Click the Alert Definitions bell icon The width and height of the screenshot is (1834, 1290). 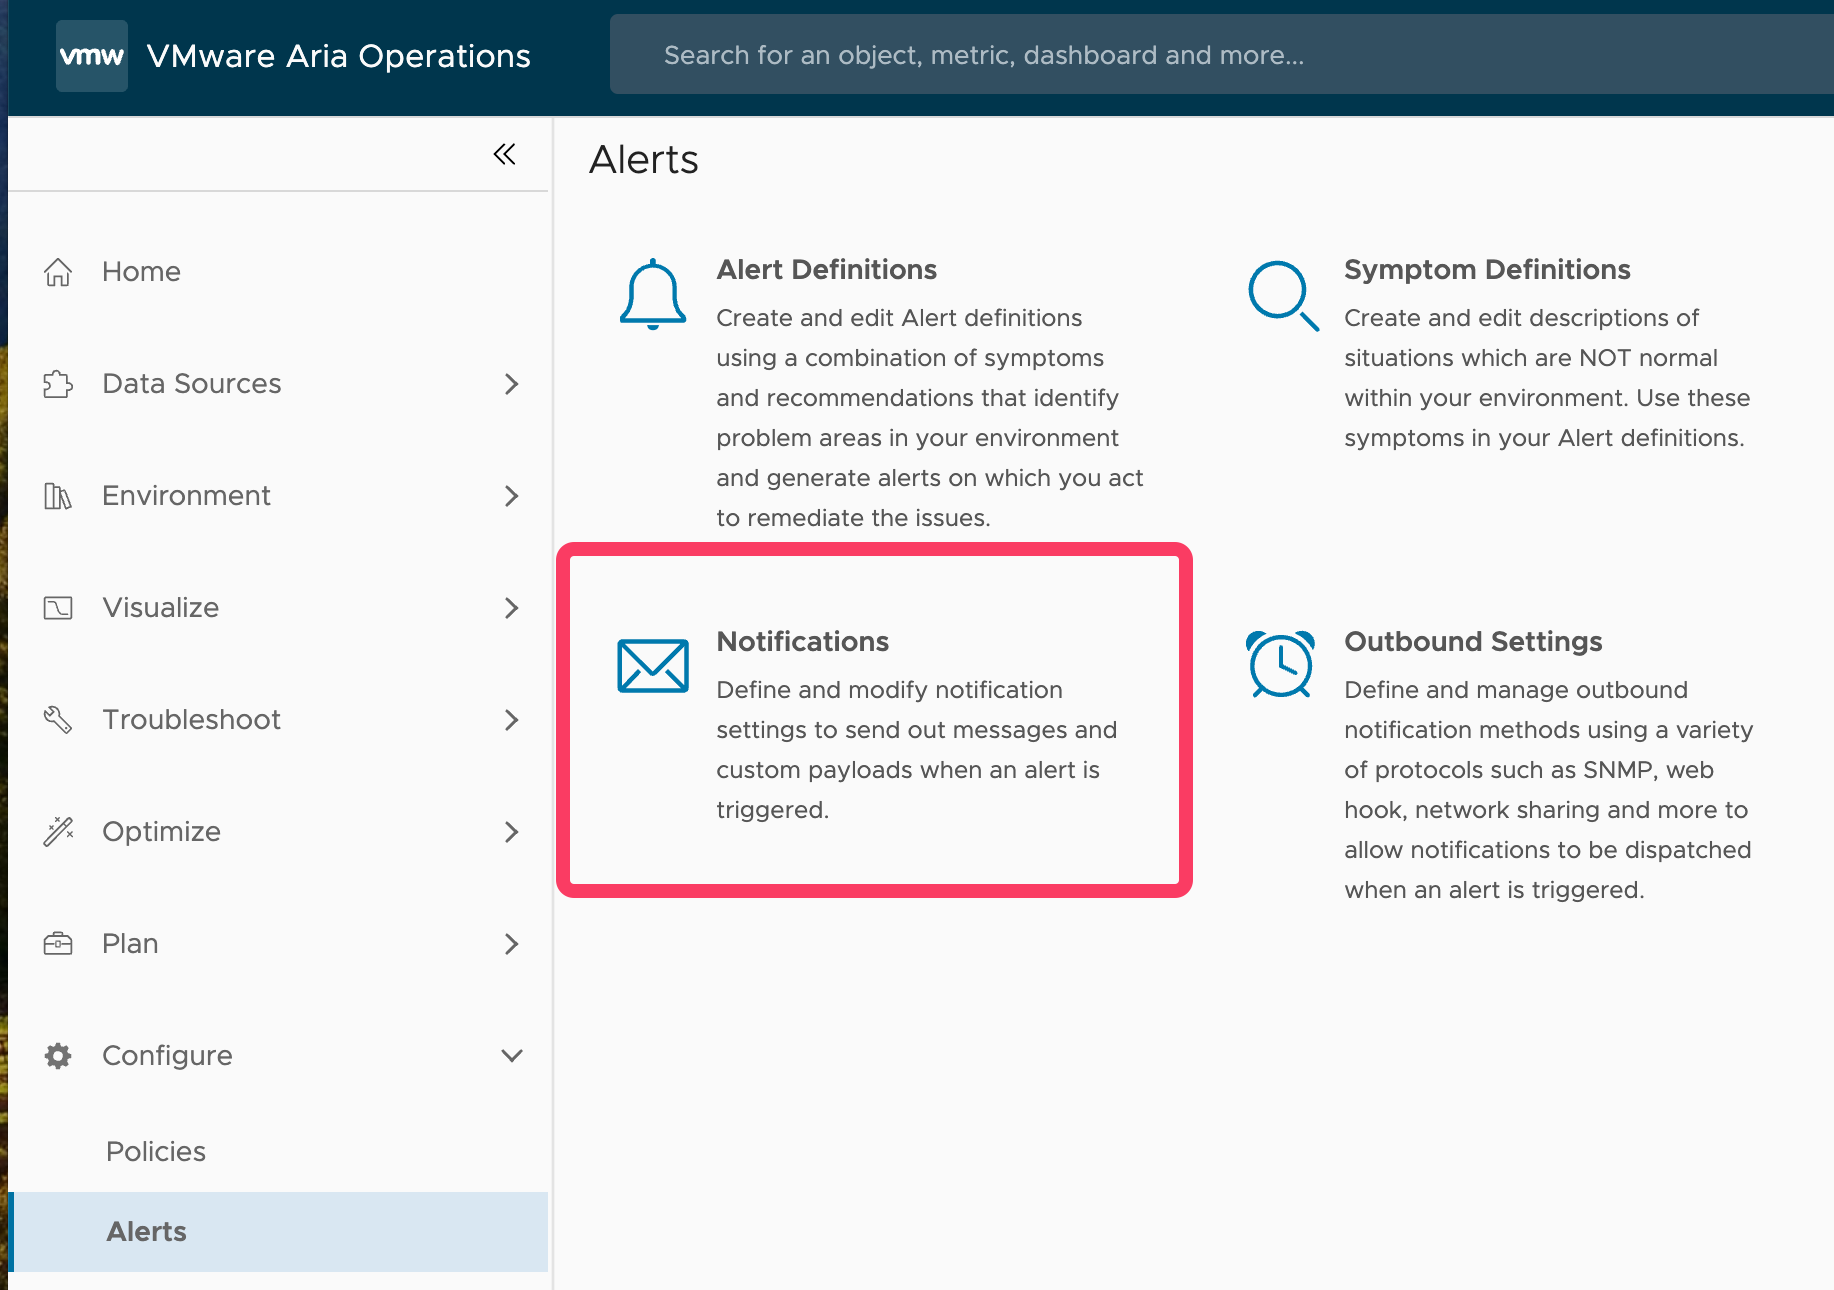[x=652, y=294]
